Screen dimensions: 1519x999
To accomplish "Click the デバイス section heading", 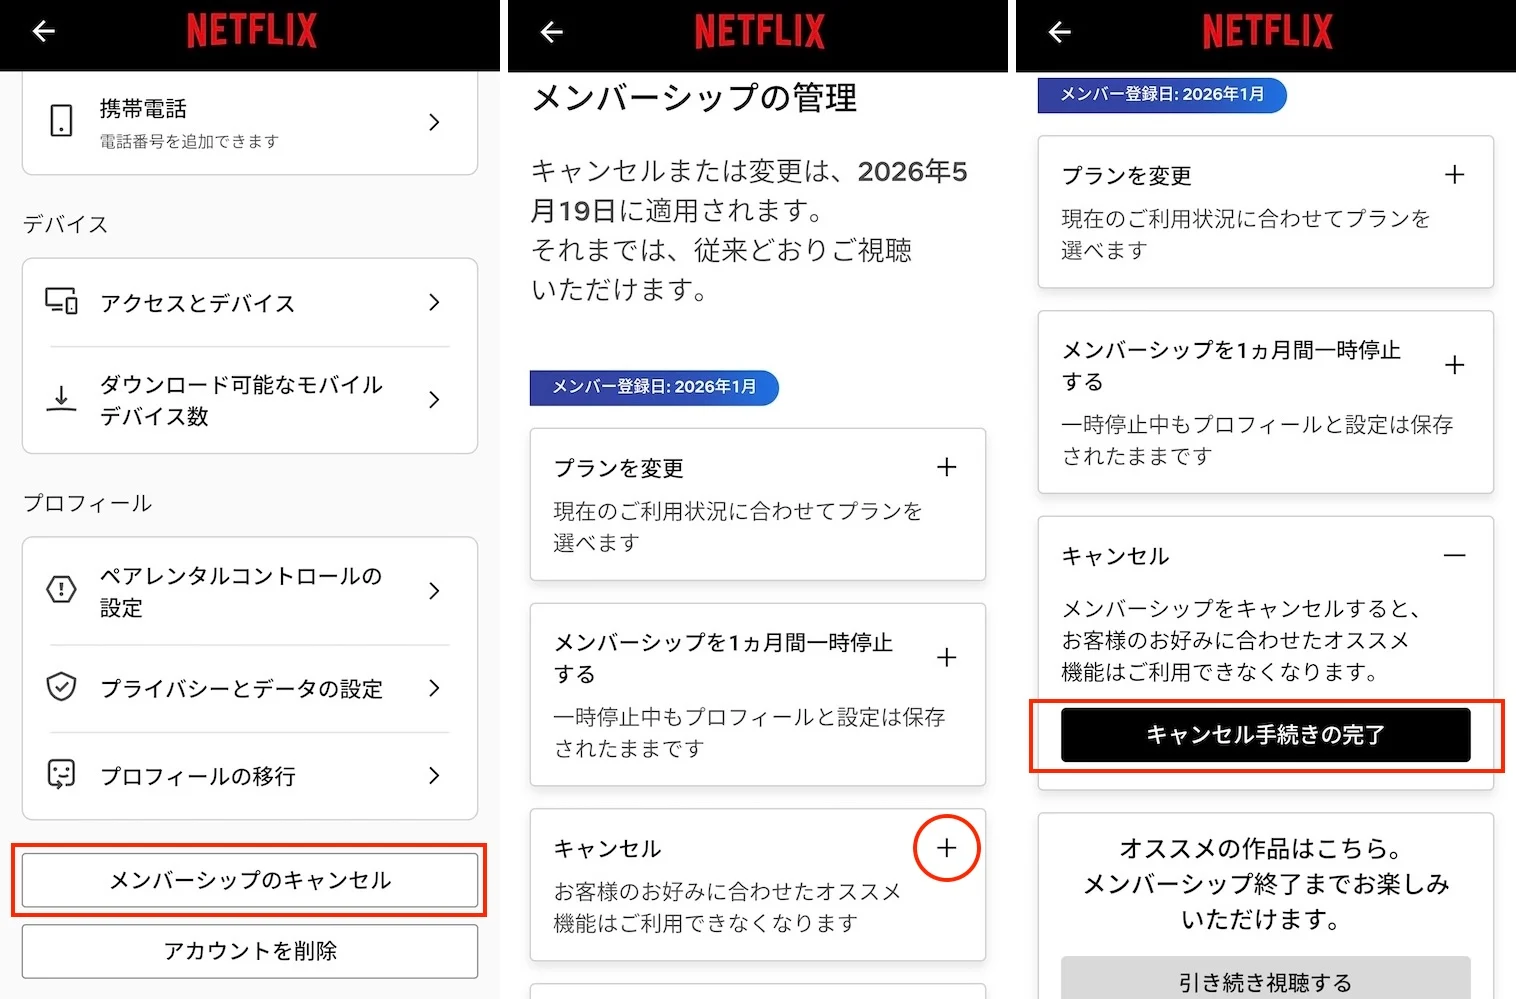I will pos(65,224).
